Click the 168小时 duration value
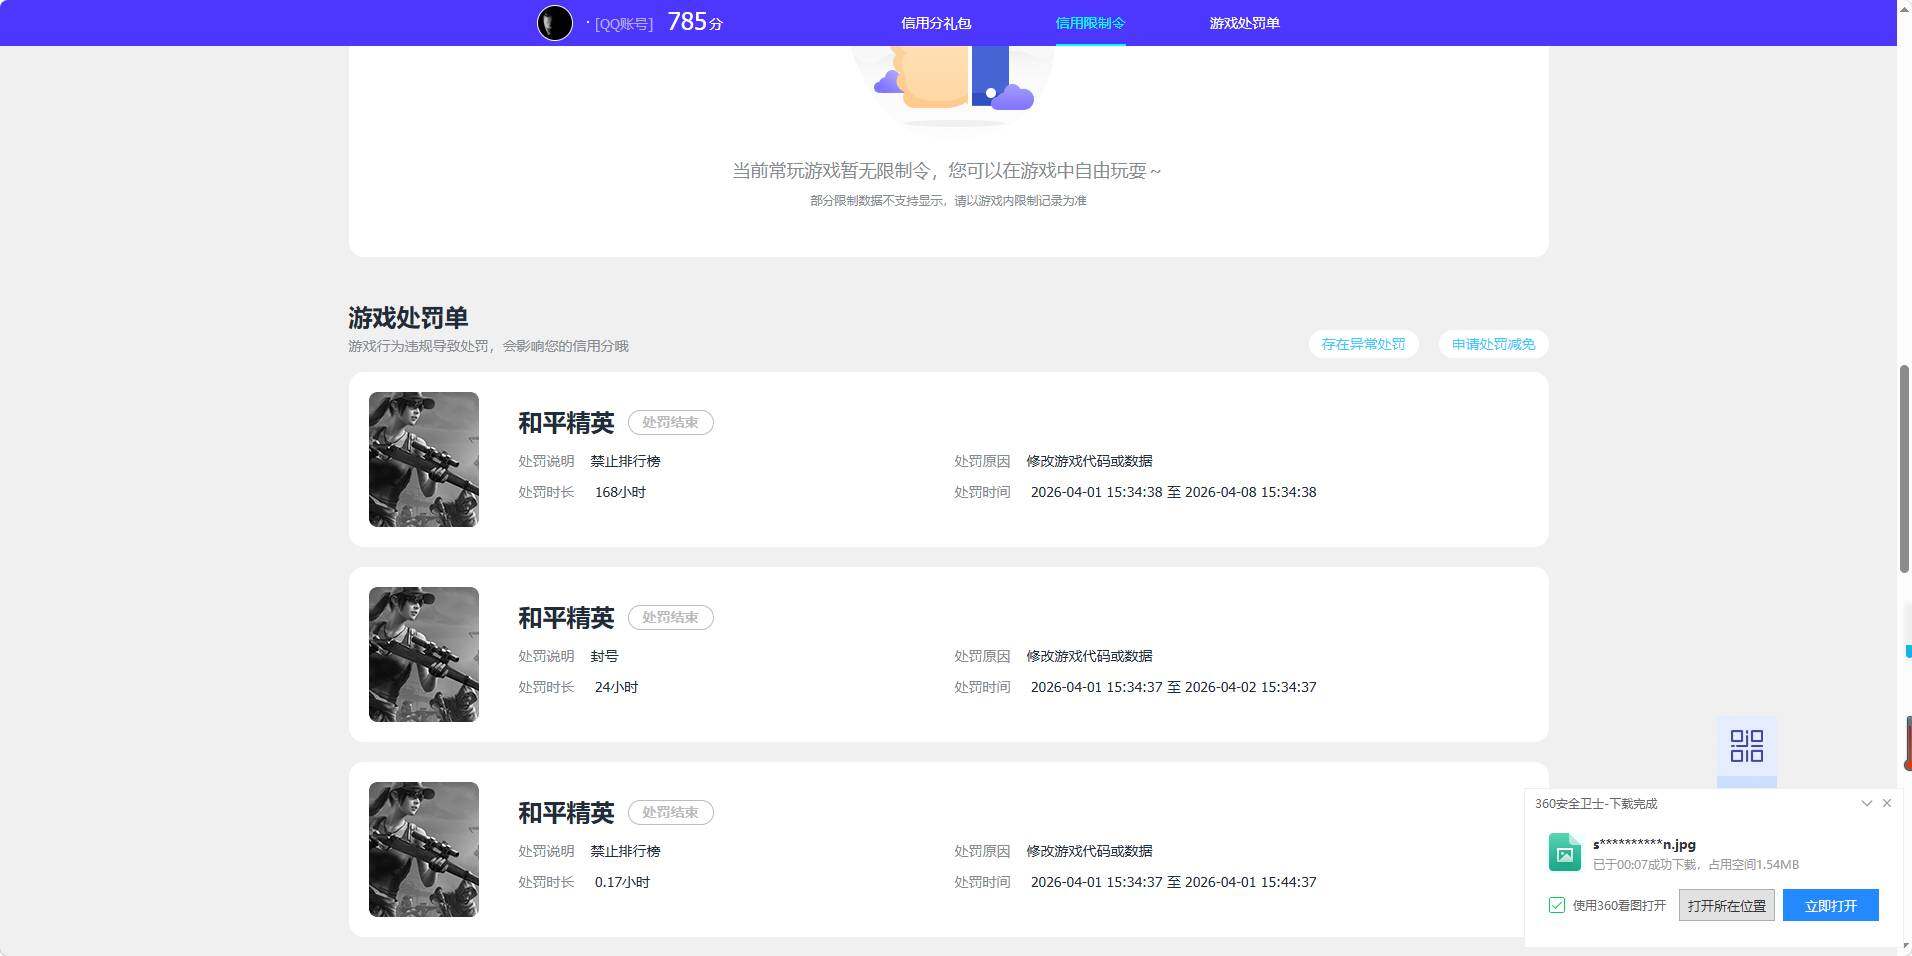This screenshot has width=1912, height=956. click(620, 492)
